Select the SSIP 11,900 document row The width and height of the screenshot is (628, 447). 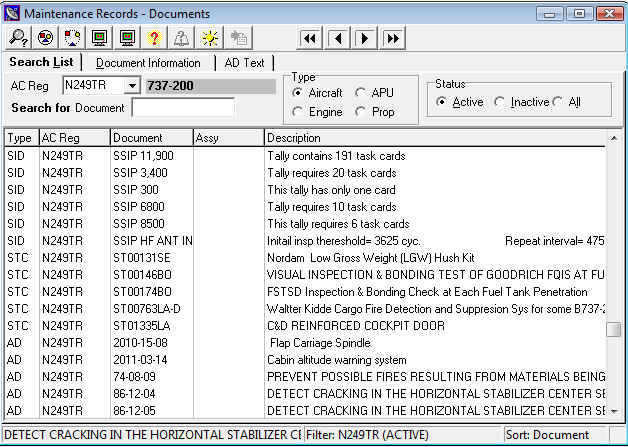tap(305, 156)
